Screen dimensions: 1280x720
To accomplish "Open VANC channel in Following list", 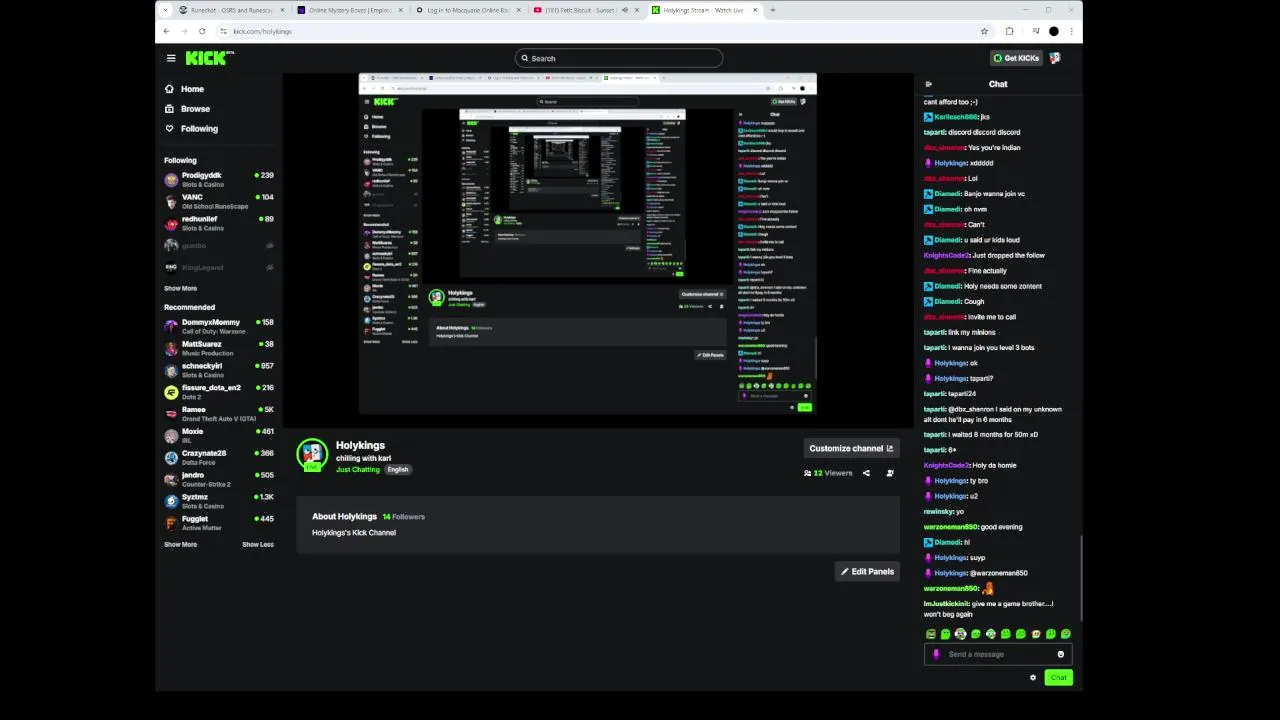I will click(219, 202).
